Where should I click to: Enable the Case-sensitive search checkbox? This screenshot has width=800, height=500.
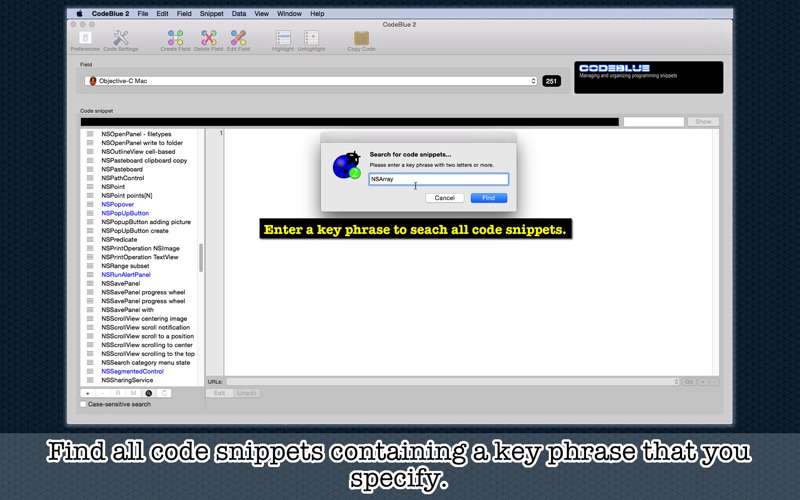click(x=83, y=404)
